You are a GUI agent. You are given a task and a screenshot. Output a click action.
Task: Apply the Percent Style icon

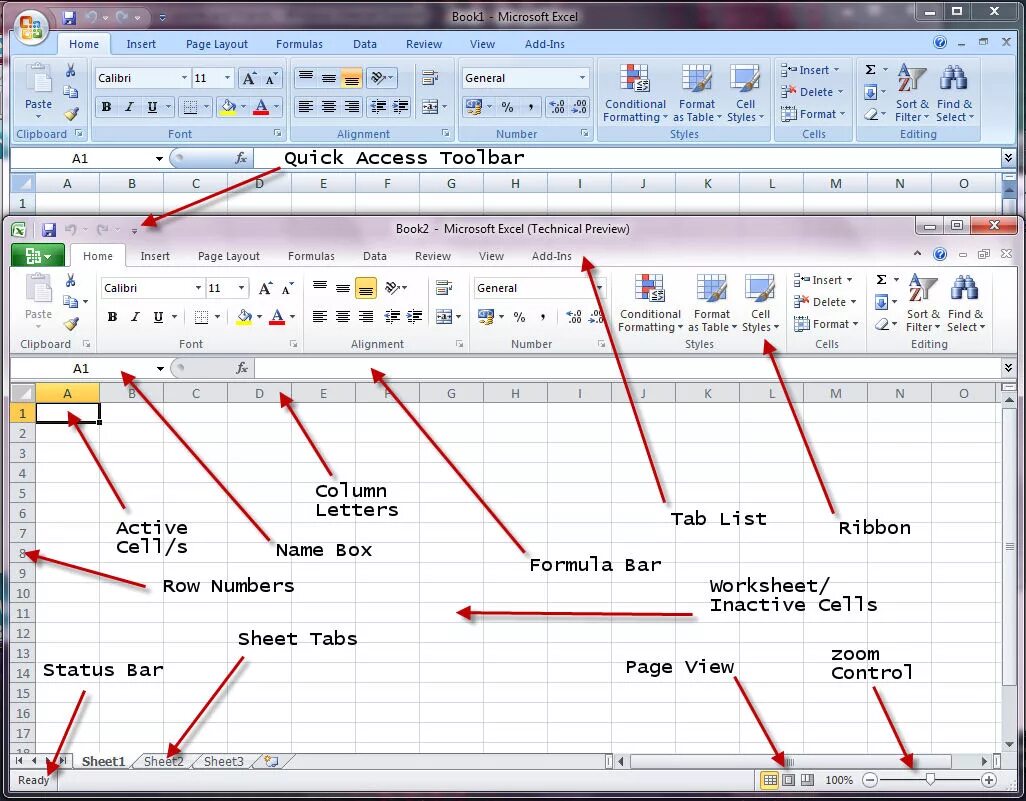[520, 316]
